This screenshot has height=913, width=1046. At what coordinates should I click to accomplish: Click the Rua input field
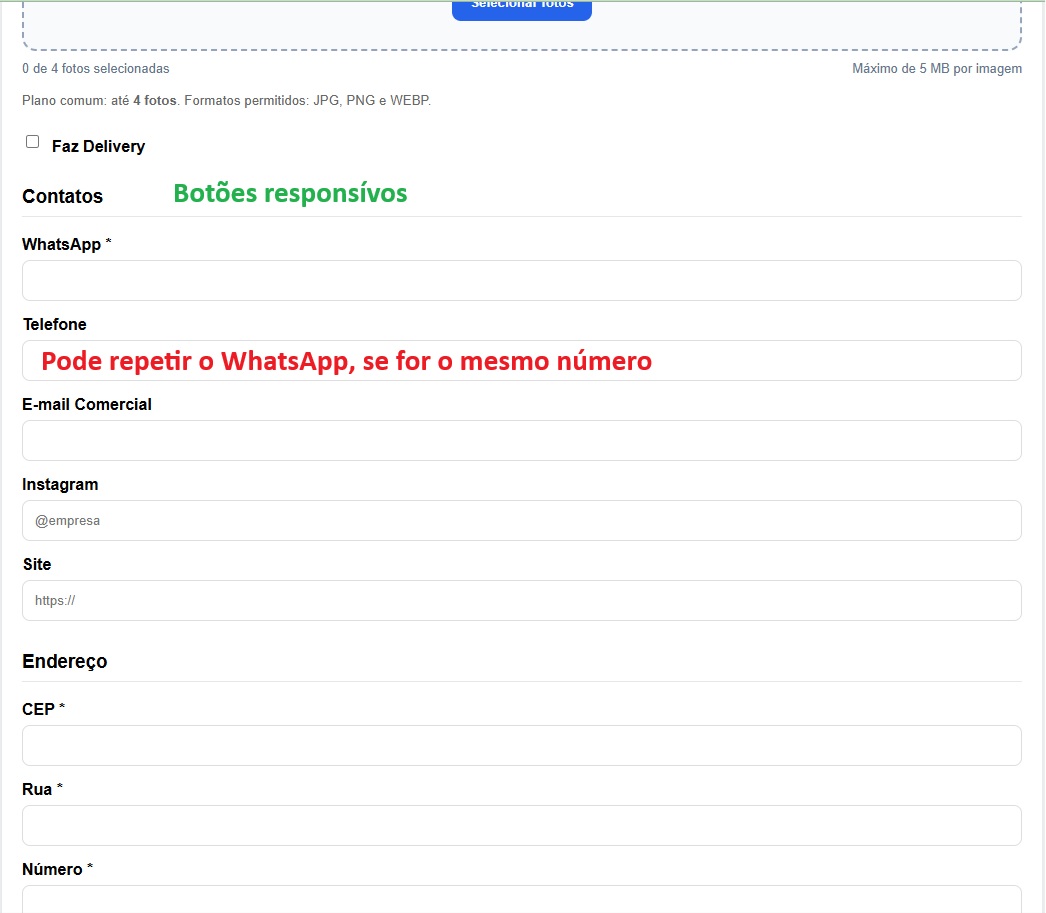[x=522, y=826]
